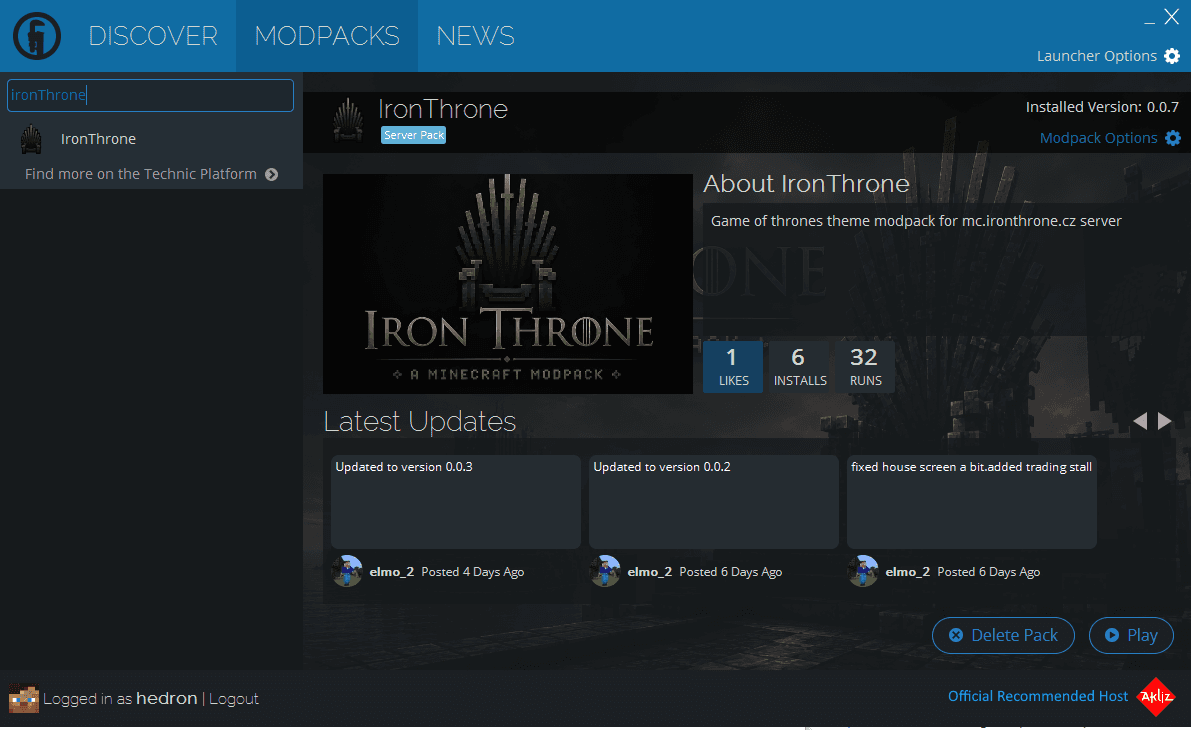
Task: Click the 'About IronThrone' heading
Action: [x=806, y=184]
